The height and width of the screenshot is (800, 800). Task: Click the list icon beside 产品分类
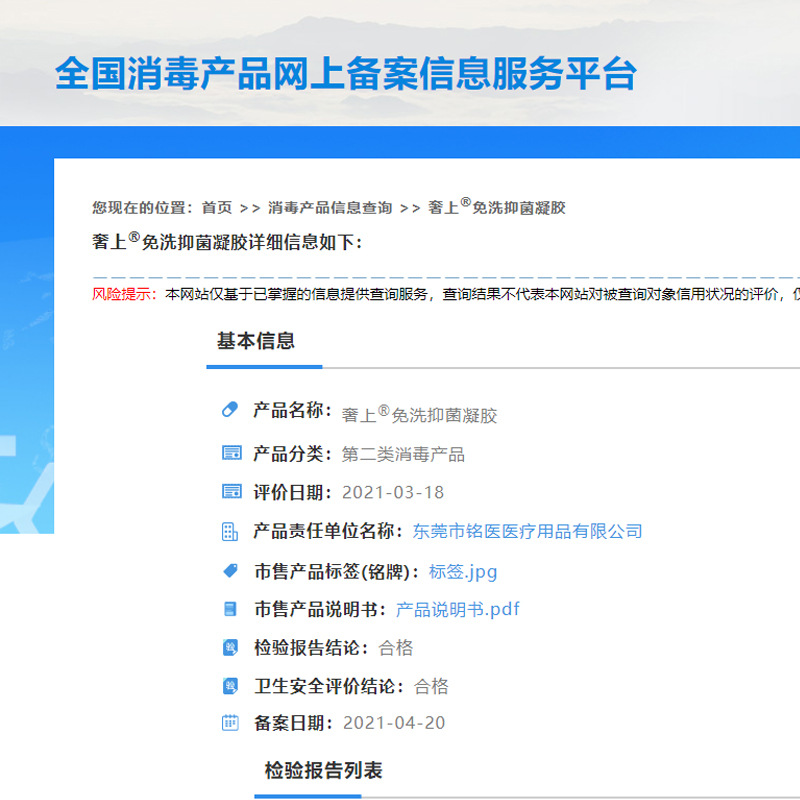click(230, 454)
